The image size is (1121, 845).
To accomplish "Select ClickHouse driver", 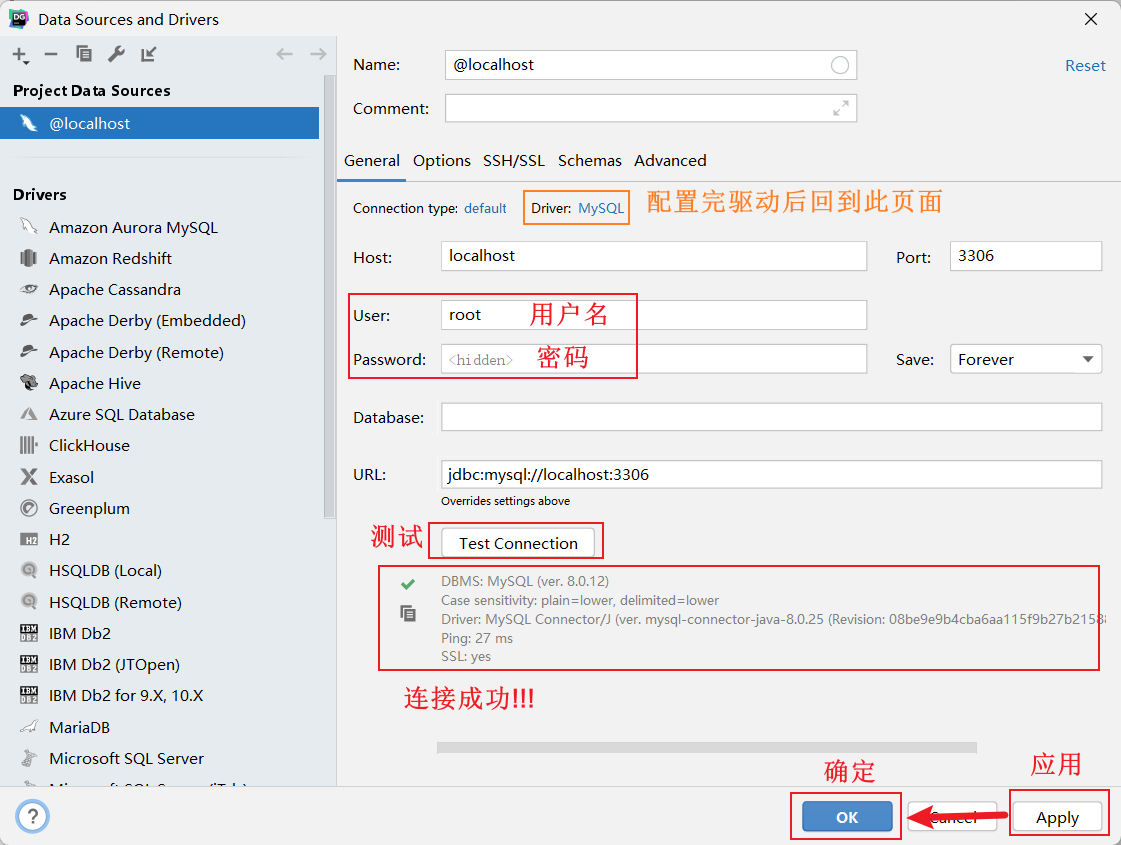I will (x=89, y=445).
